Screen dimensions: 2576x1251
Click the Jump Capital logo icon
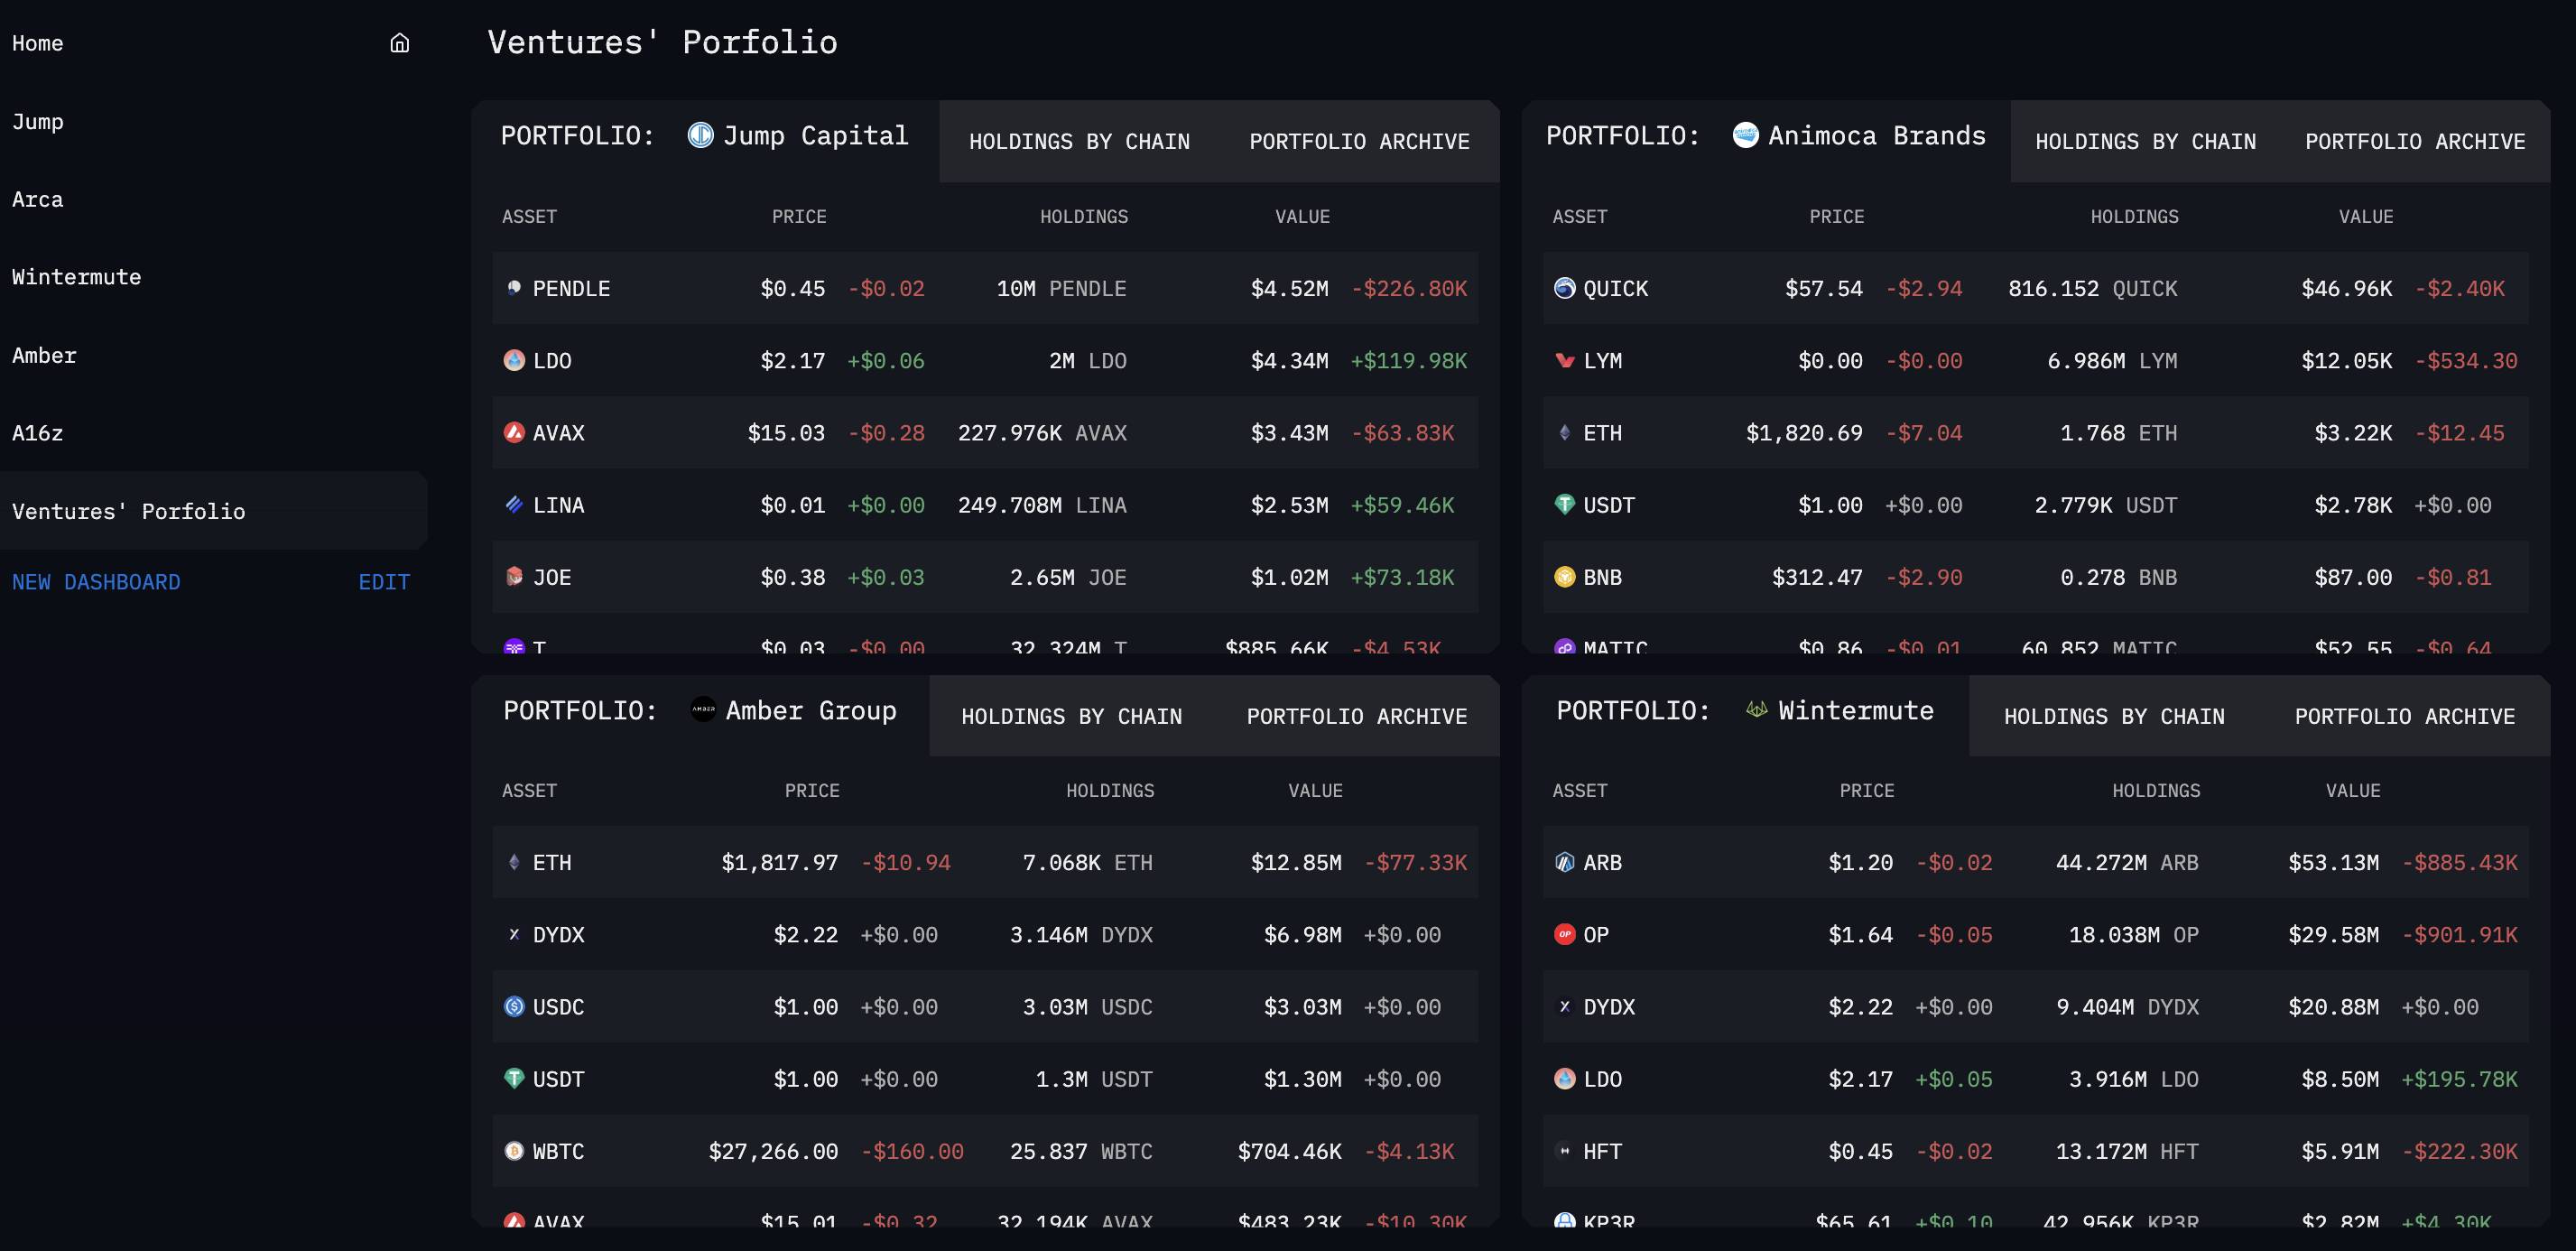tap(701, 135)
